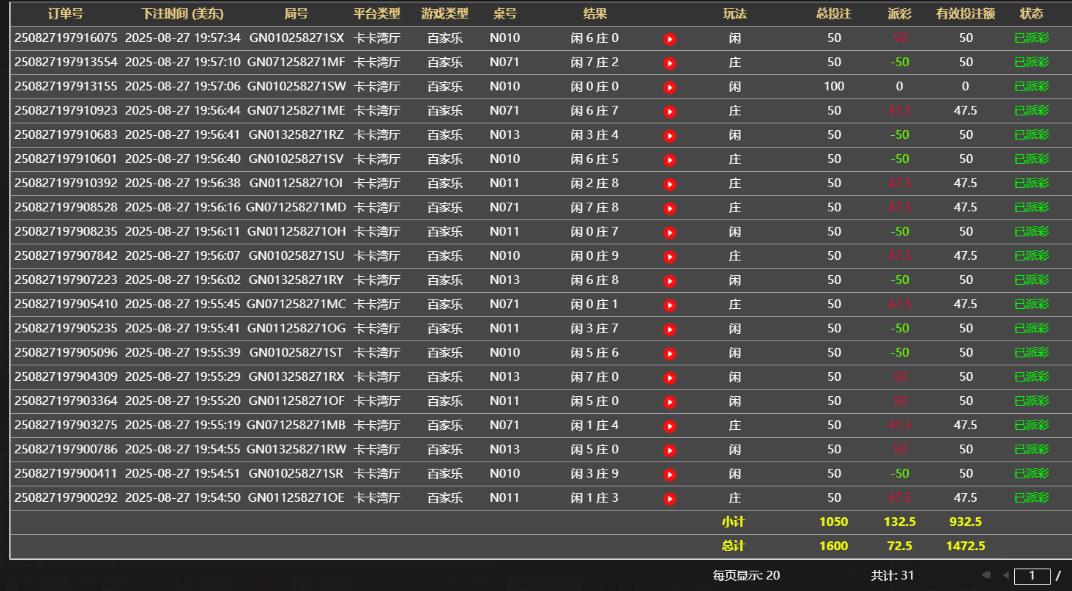
Task: Go to previous page arrow
Action: 1005,575
